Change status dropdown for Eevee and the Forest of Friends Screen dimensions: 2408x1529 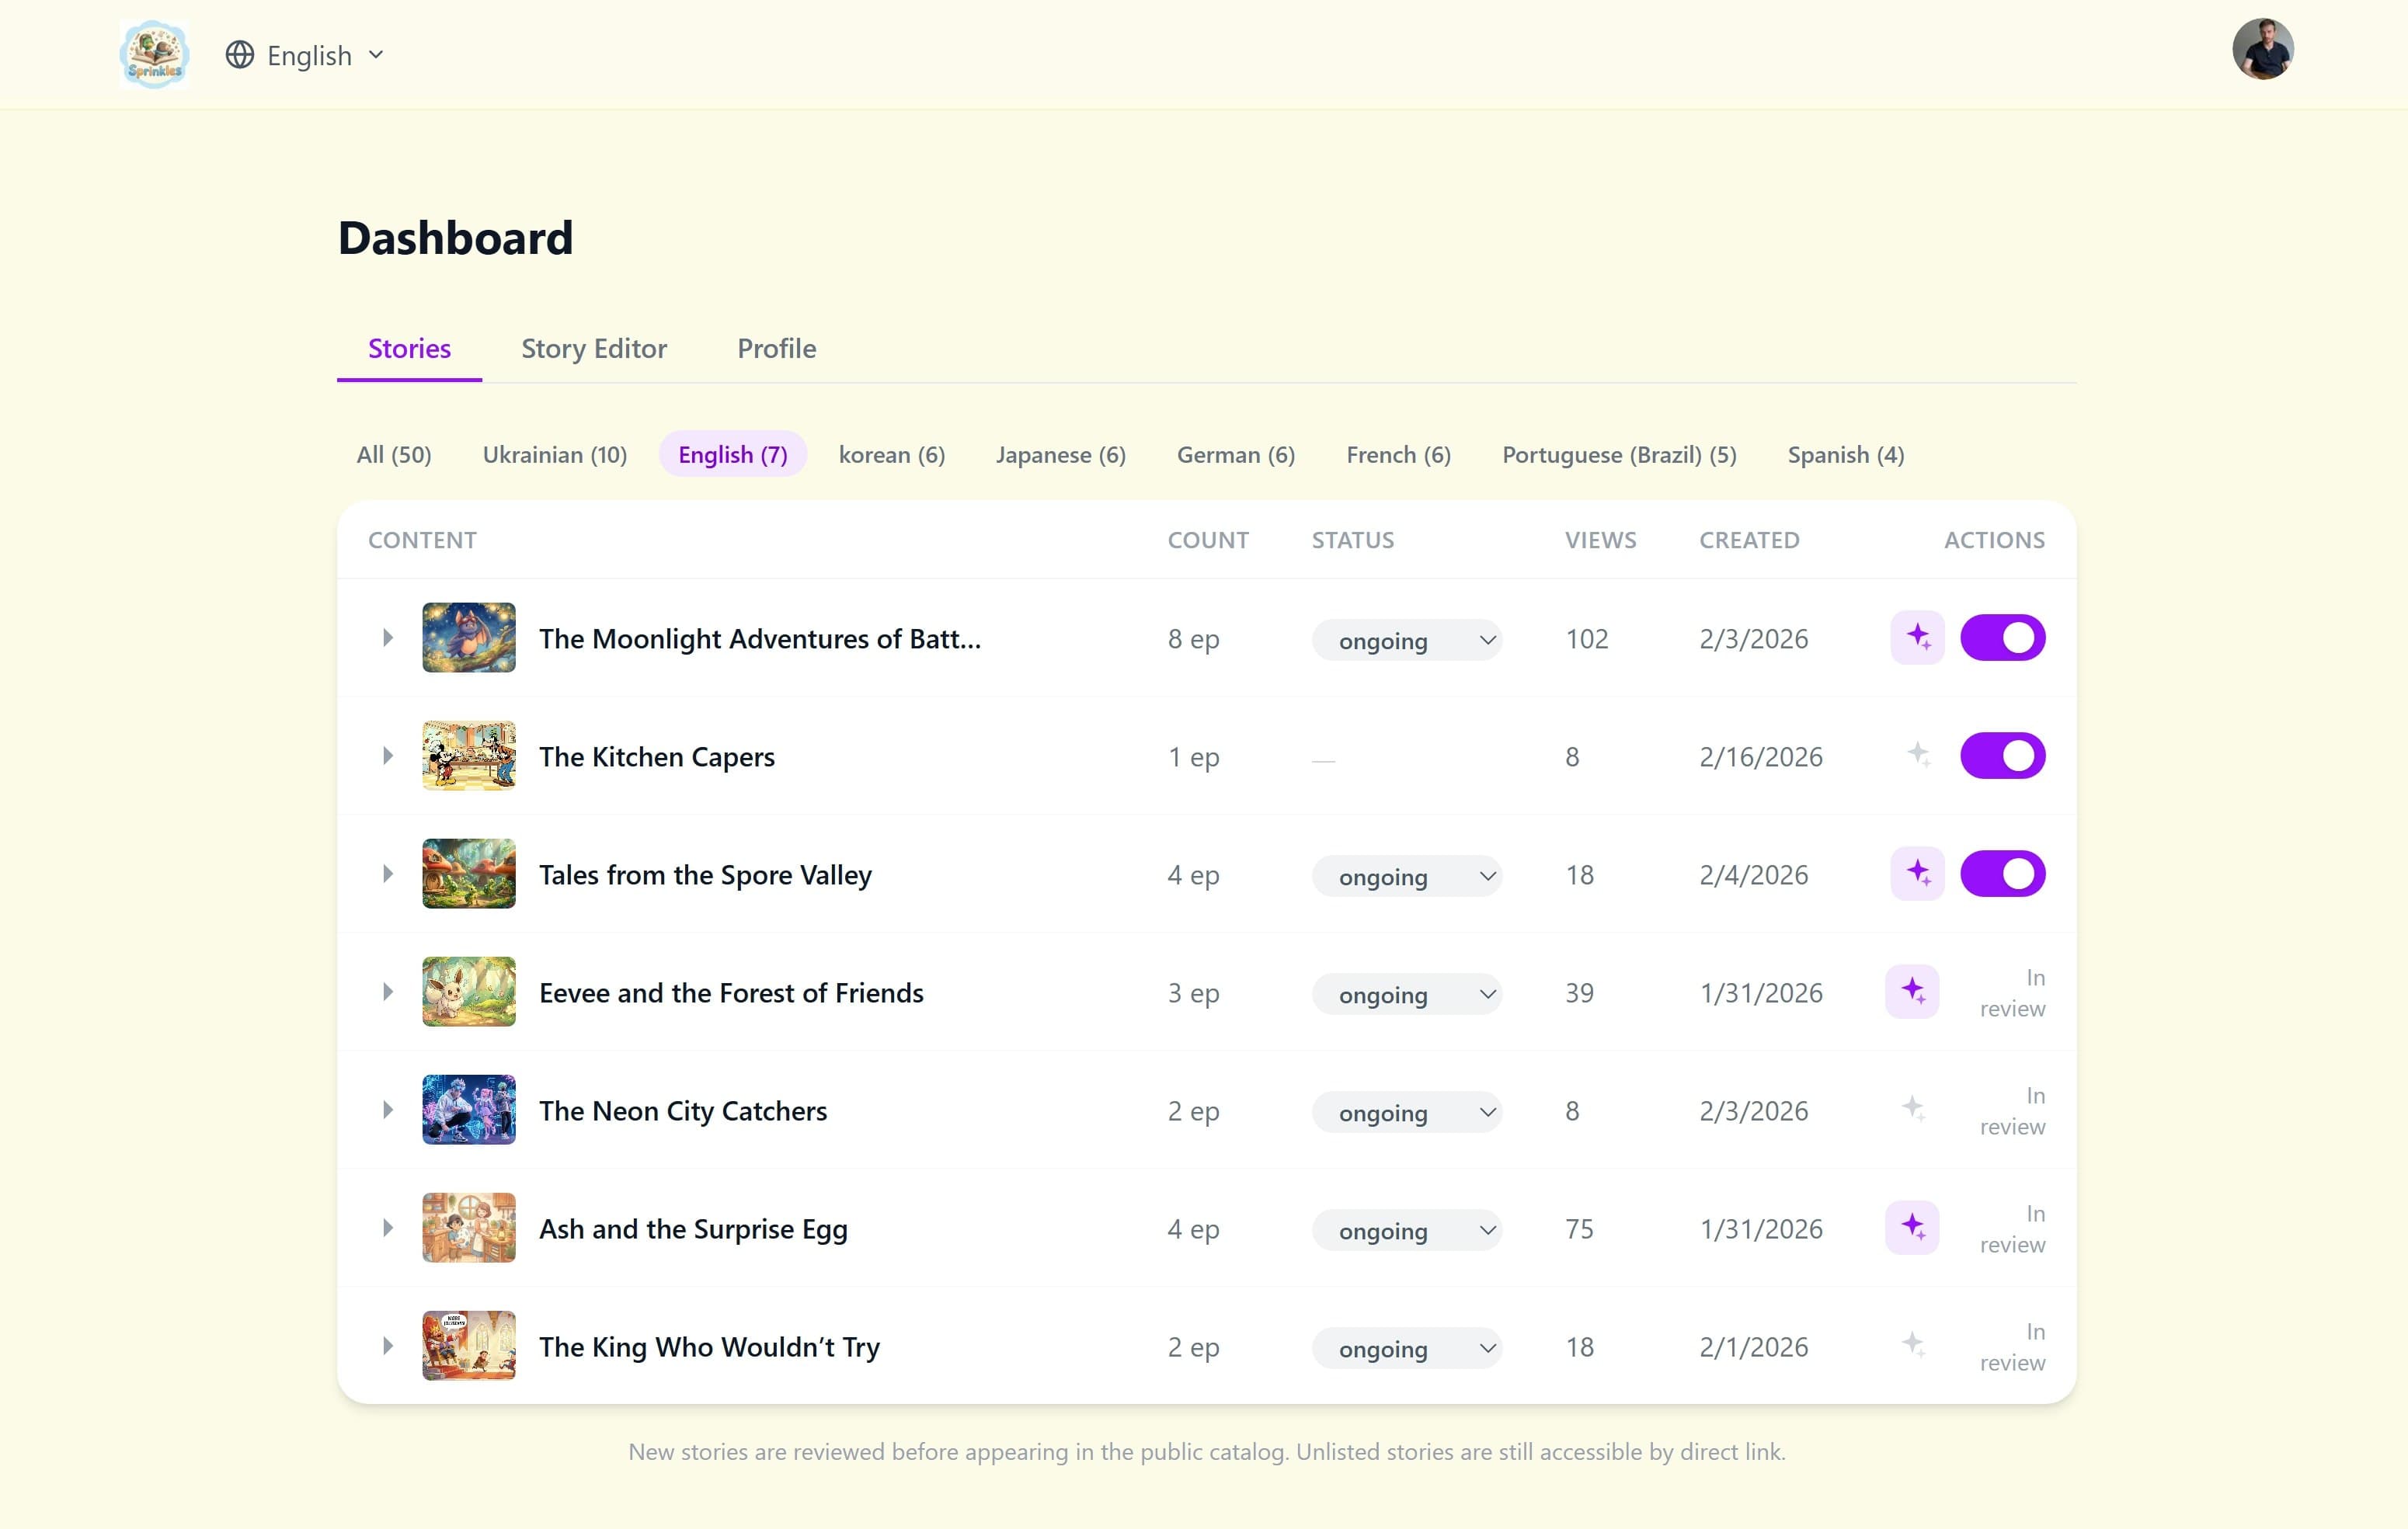(x=1406, y=993)
